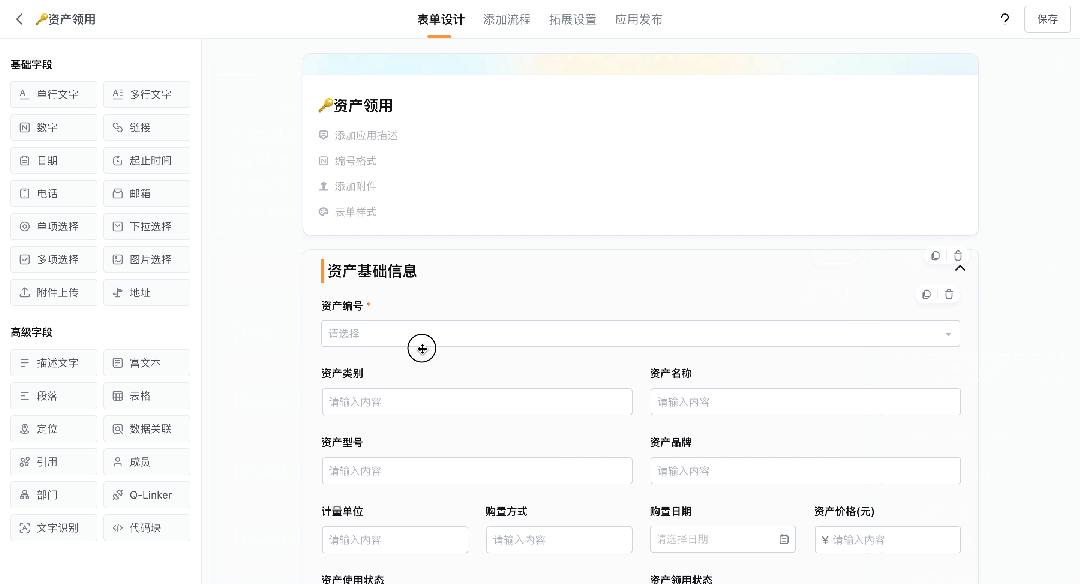Add the 附件上传 field widget
The height and width of the screenshot is (584, 1080).
(x=54, y=292)
